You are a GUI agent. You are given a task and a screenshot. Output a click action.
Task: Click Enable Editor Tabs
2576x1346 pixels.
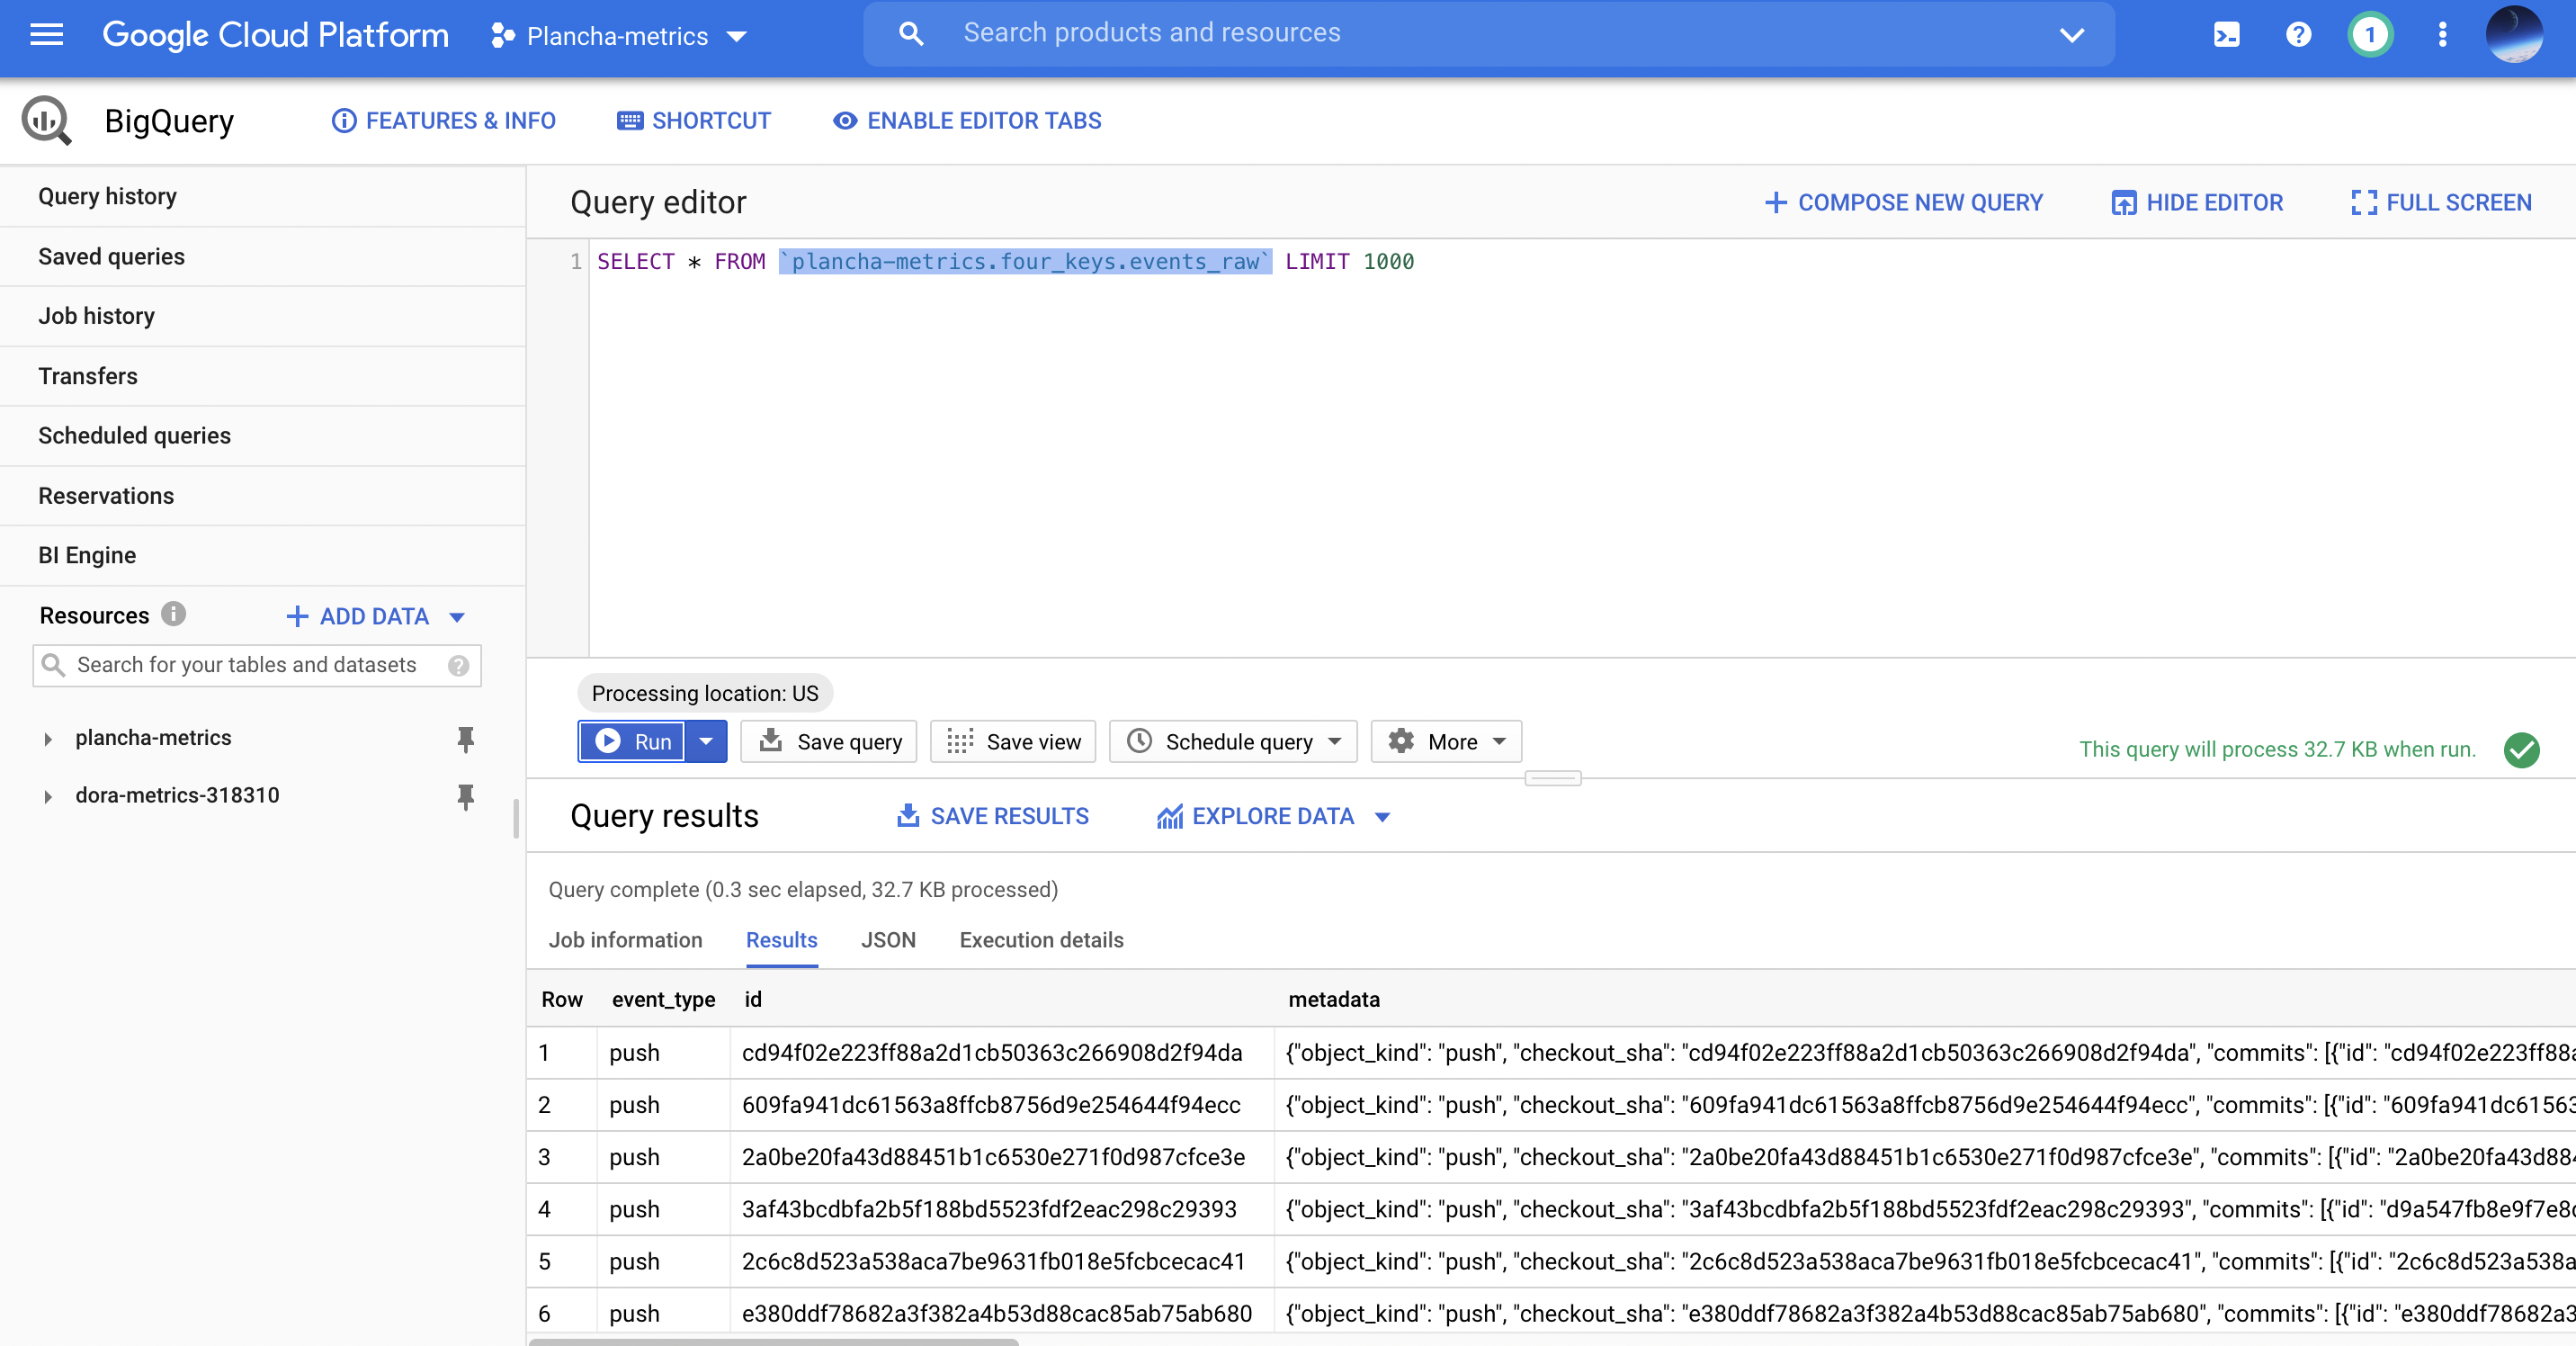click(966, 121)
